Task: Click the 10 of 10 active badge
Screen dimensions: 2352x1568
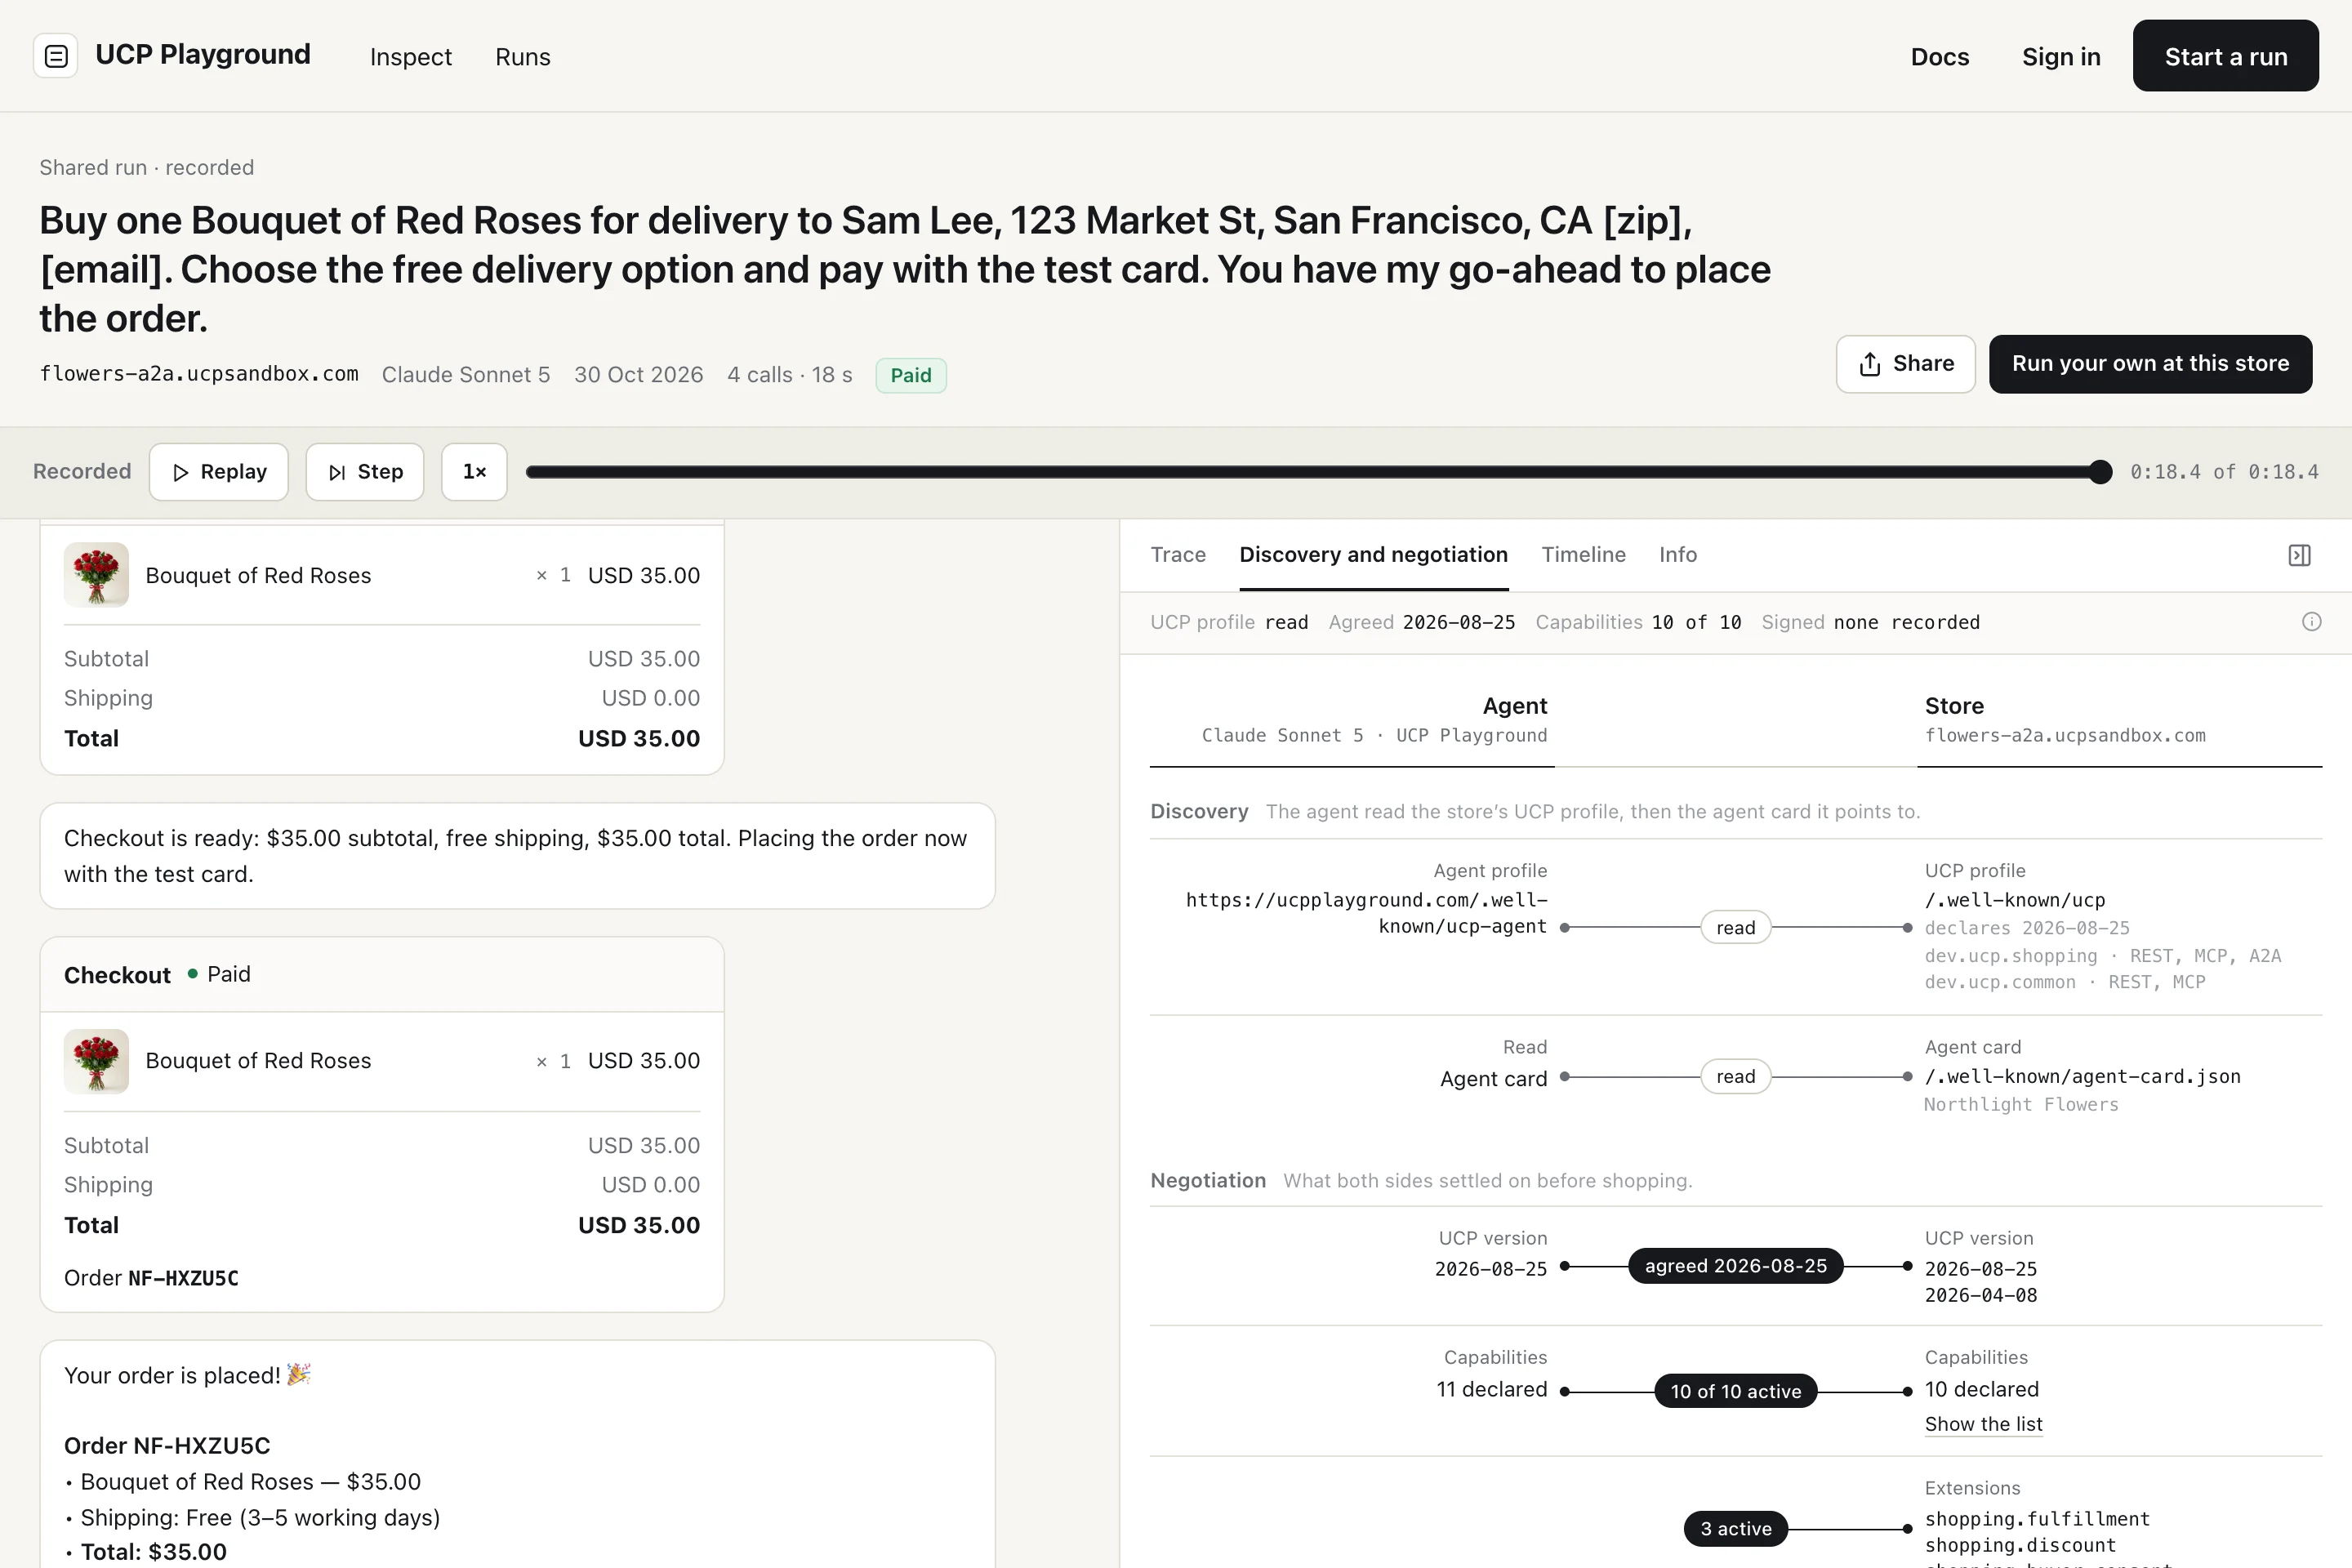Action: click(x=1735, y=1391)
